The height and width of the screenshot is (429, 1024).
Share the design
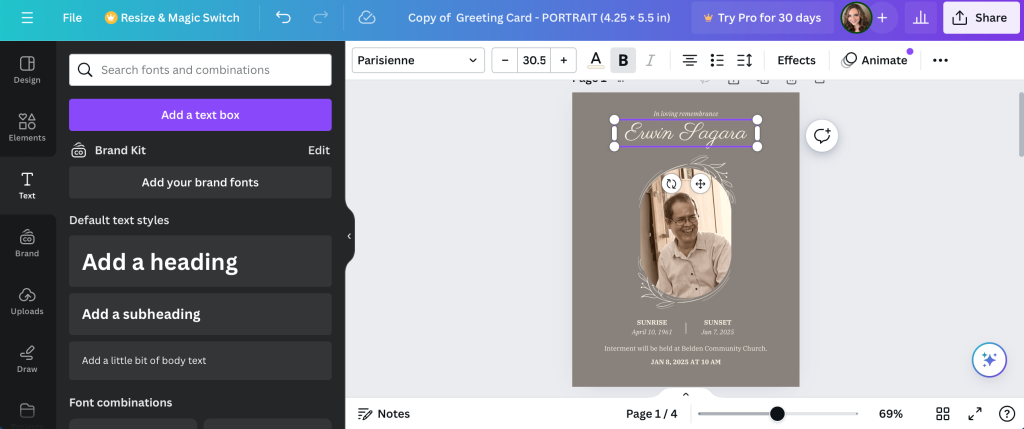pos(982,18)
